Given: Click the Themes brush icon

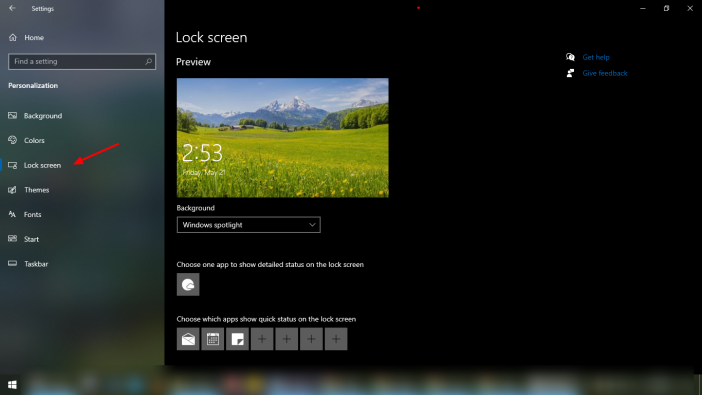Looking at the screenshot, I should click(13, 190).
